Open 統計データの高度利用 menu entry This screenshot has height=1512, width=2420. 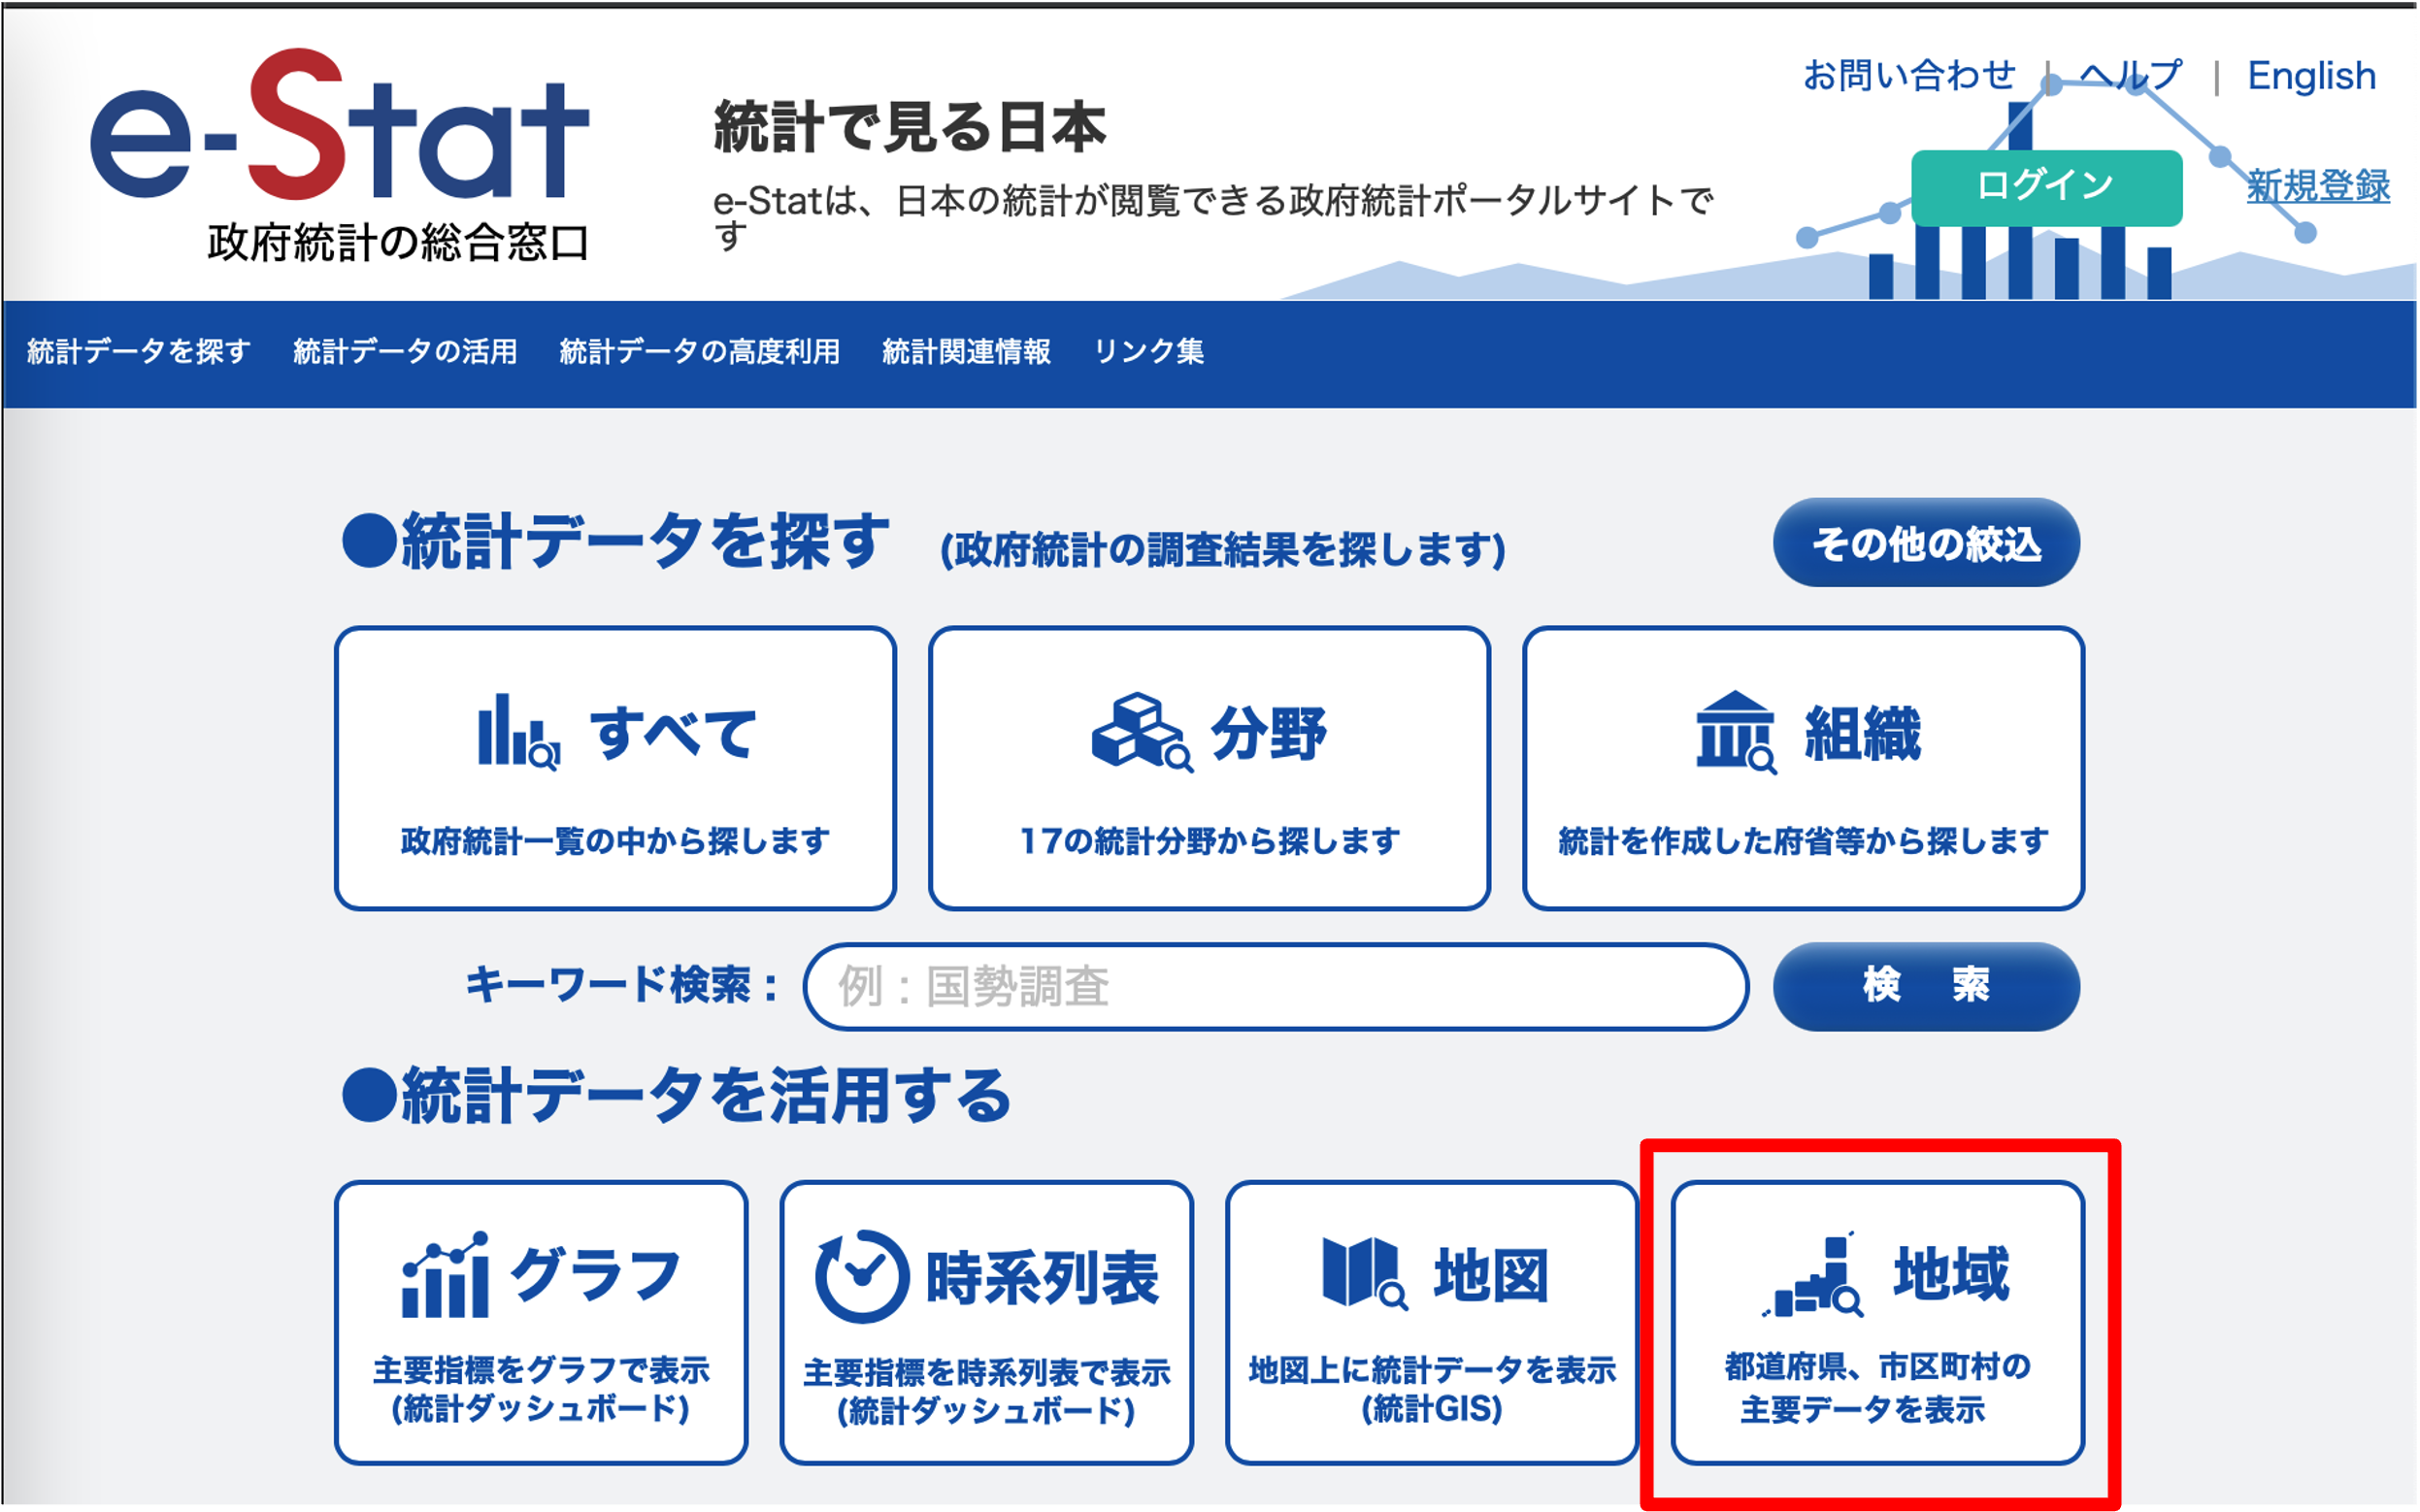700,351
